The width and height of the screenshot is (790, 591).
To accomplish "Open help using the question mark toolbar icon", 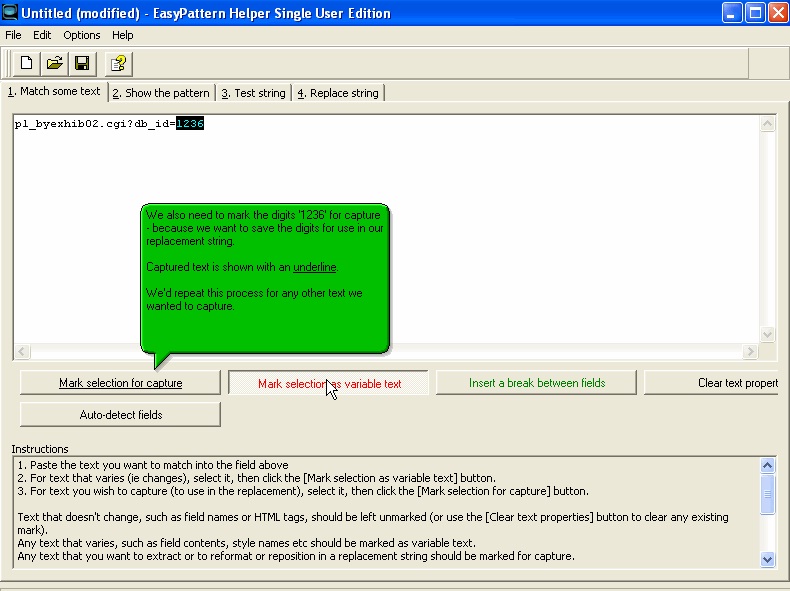I will 118,63.
